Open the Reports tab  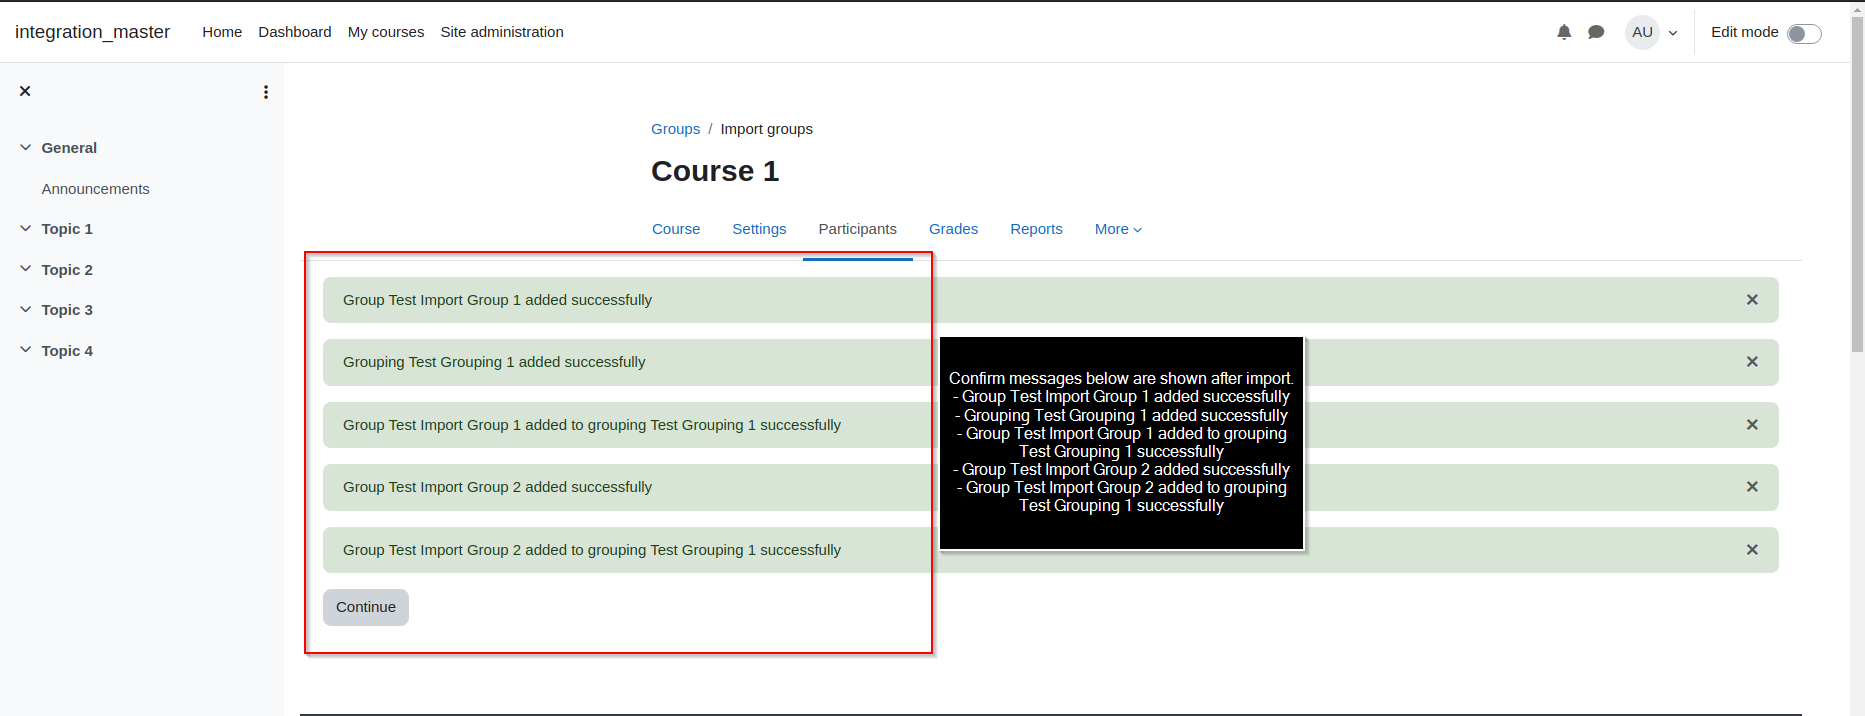click(x=1036, y=229)
